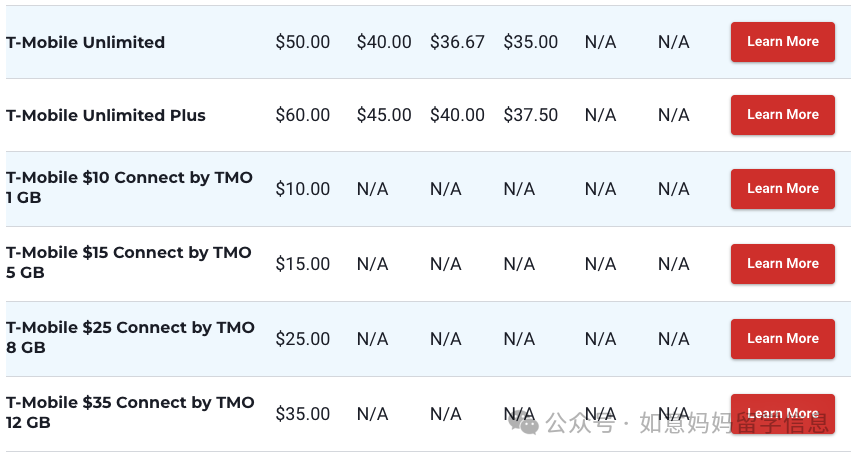Screen dimensions: 857x457
Task: Click Learn More for $35 Connect 12 GB
Action: (783, 413)
